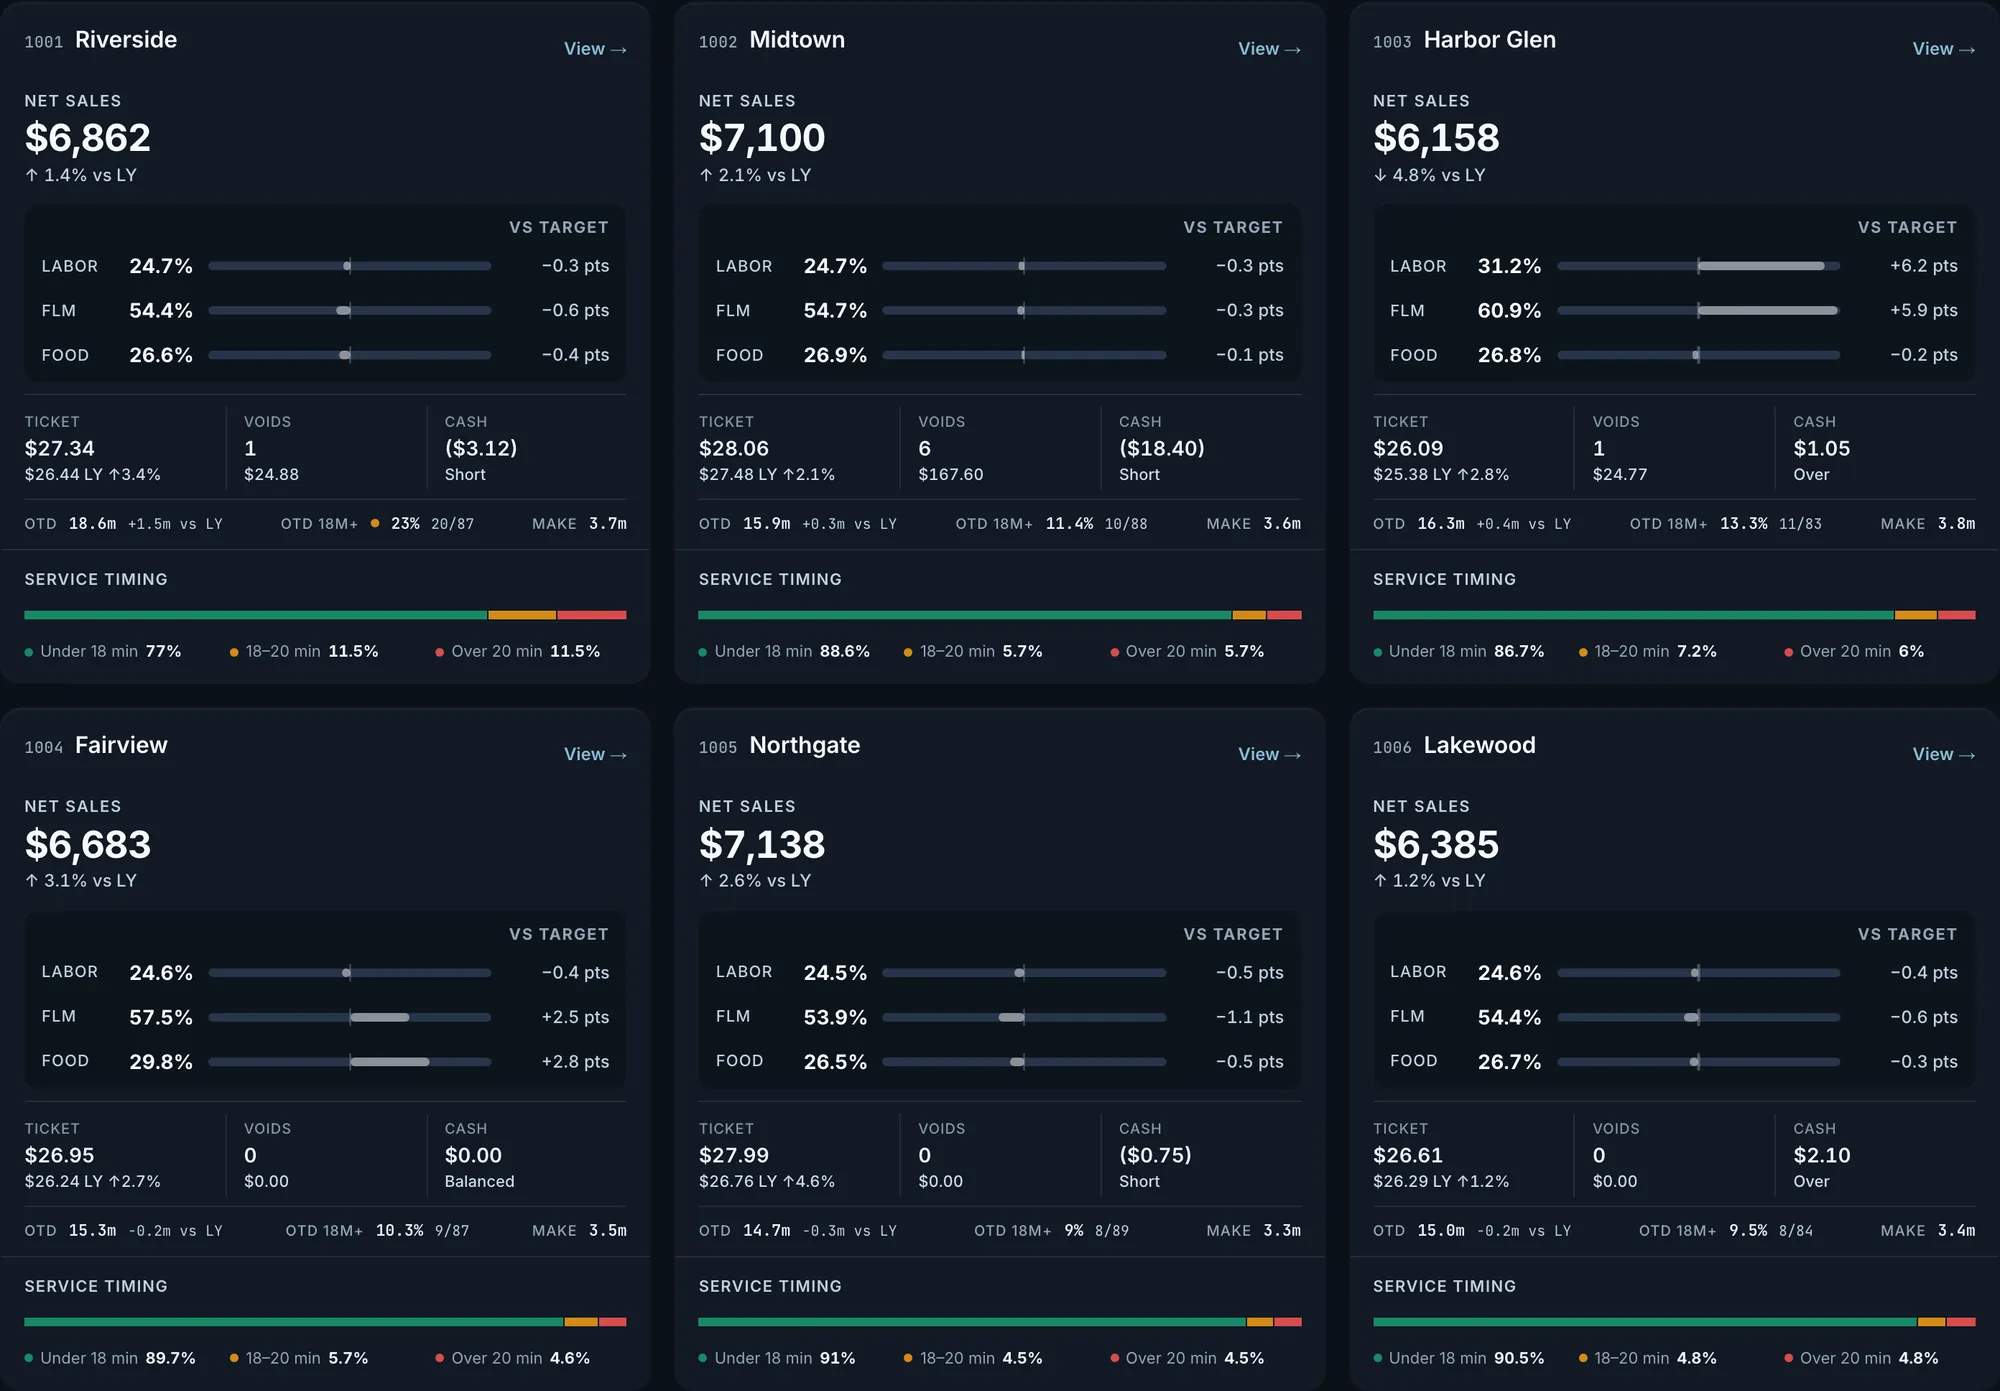
Task: Click Fairview food variance bar
Action: point(350,1061)
